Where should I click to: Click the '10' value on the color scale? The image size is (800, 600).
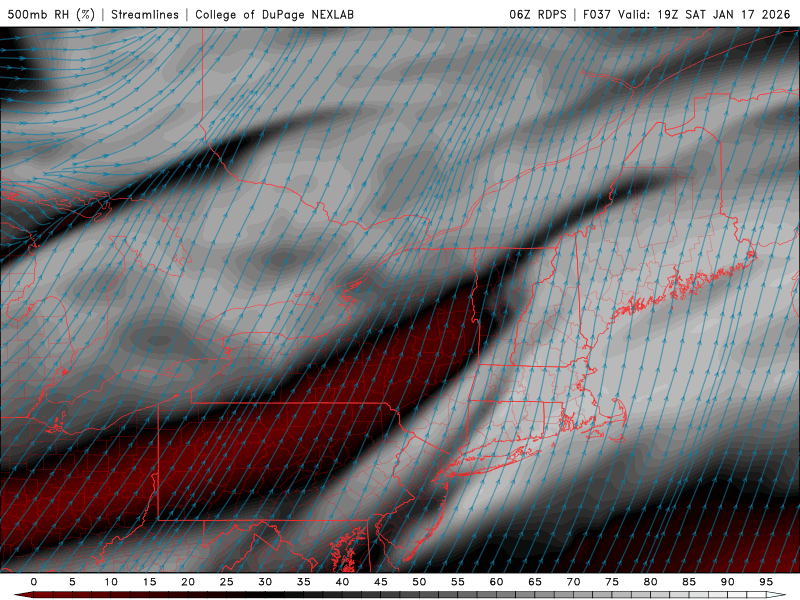(x=111, y=582)
